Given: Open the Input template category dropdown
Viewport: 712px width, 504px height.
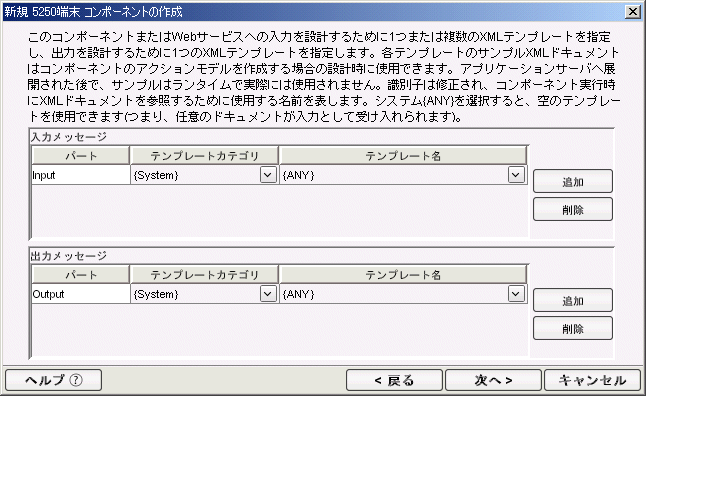Looking at the screenshot, I should (268, 175).
